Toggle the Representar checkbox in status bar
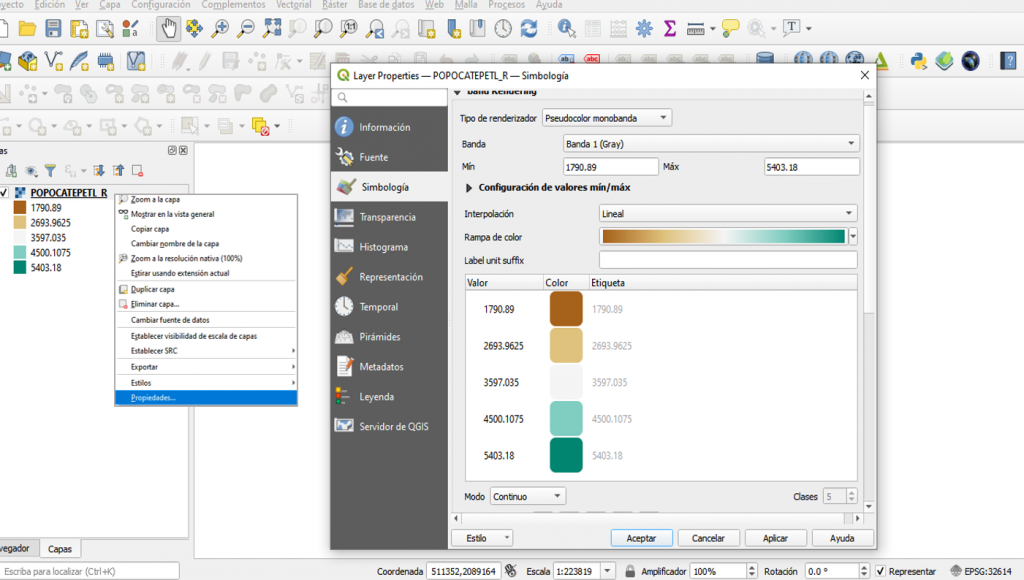 pos(880,571)
